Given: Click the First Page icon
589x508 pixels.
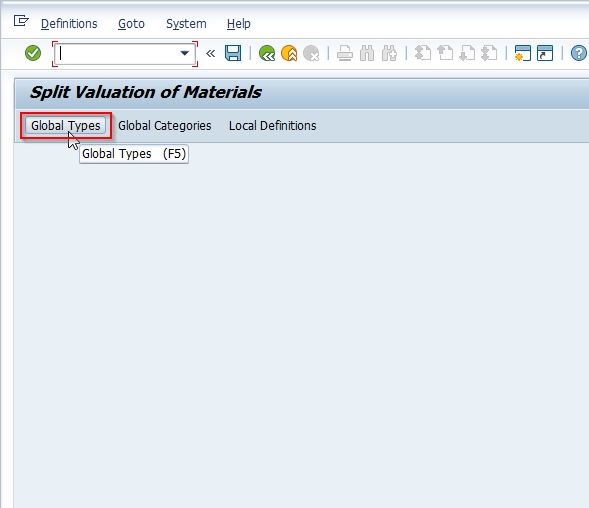Looking at the screenshot, I should (x=423, y=53).
